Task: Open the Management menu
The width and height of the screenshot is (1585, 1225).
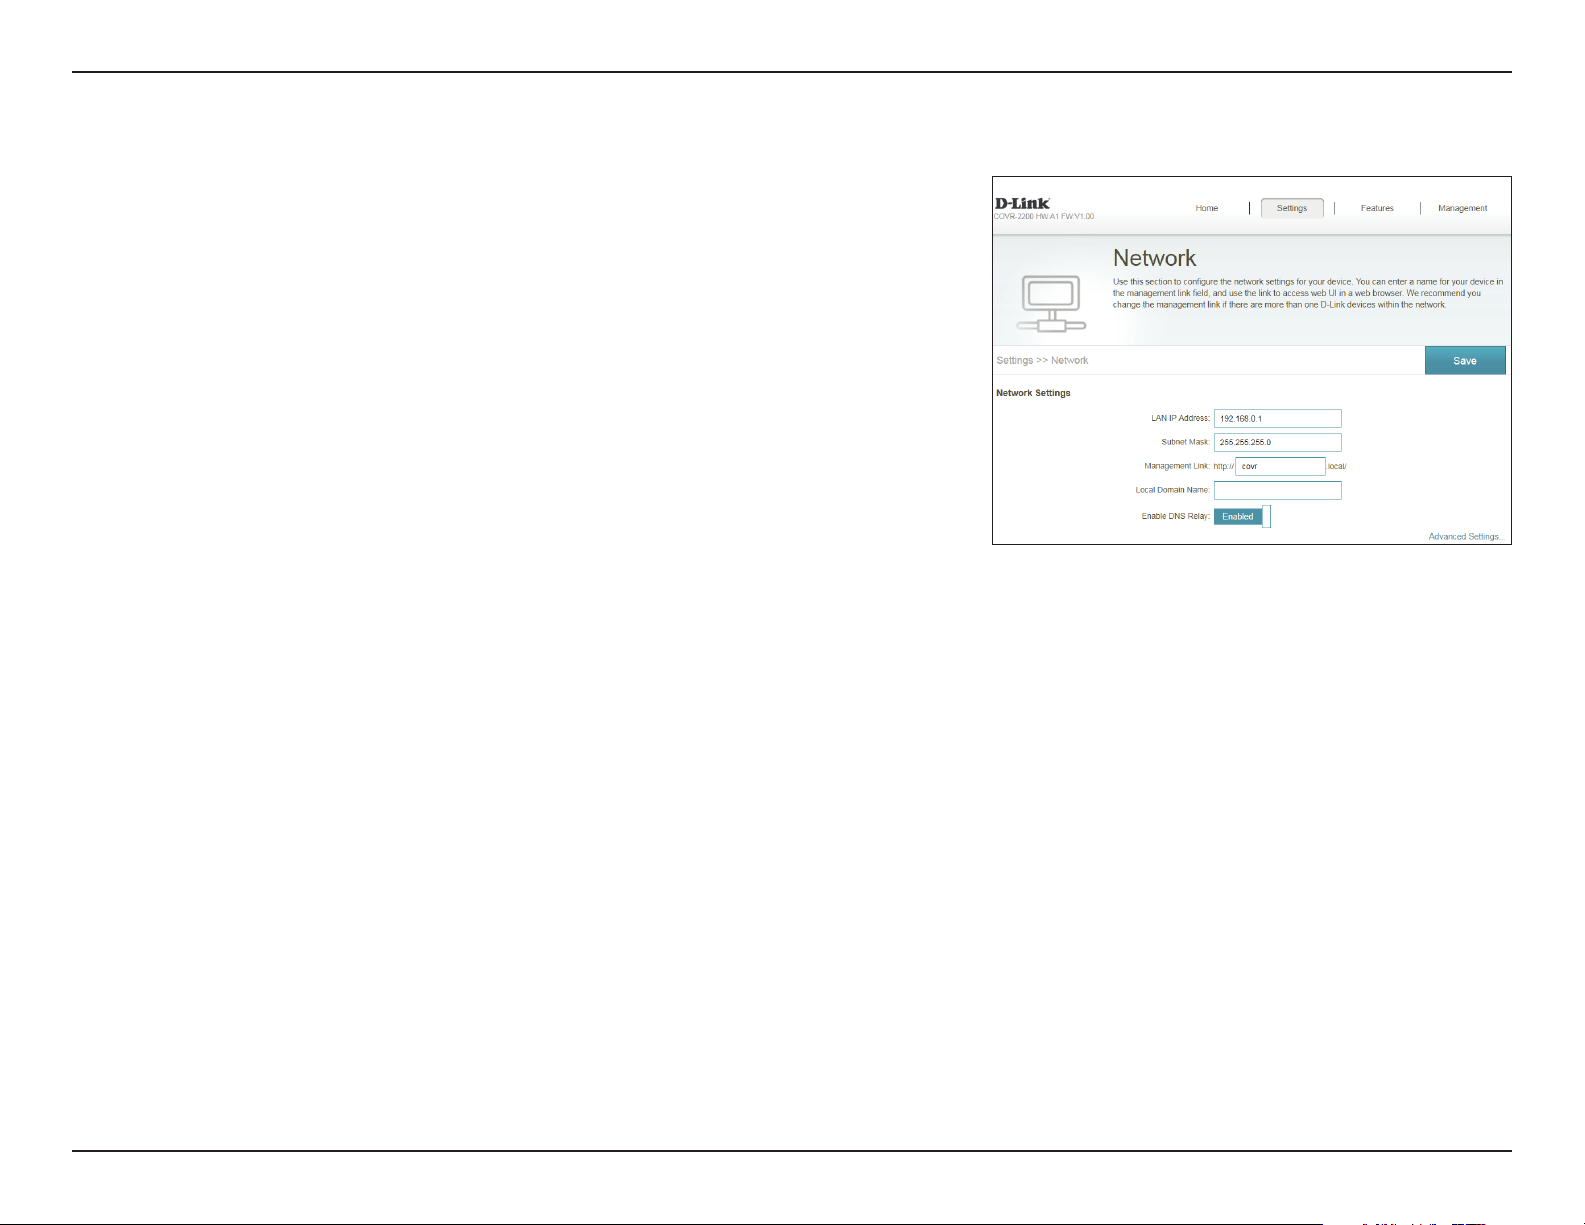Action: coord(1462,208)
